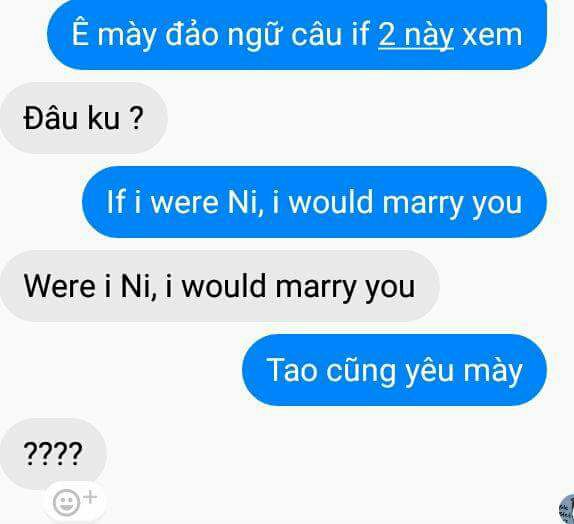Select the "Tao cũng yêu mày" message
574x524 pixels.
coord(394,370)
